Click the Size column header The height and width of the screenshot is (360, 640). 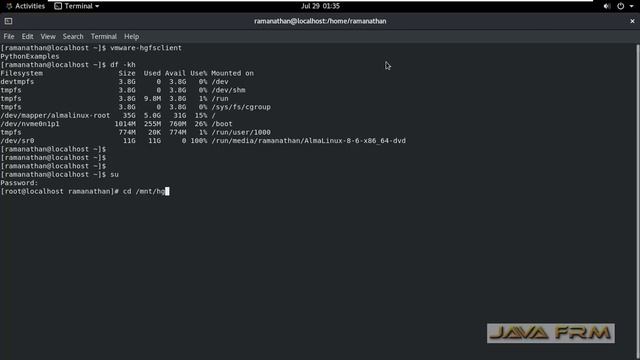pos(127,73)
